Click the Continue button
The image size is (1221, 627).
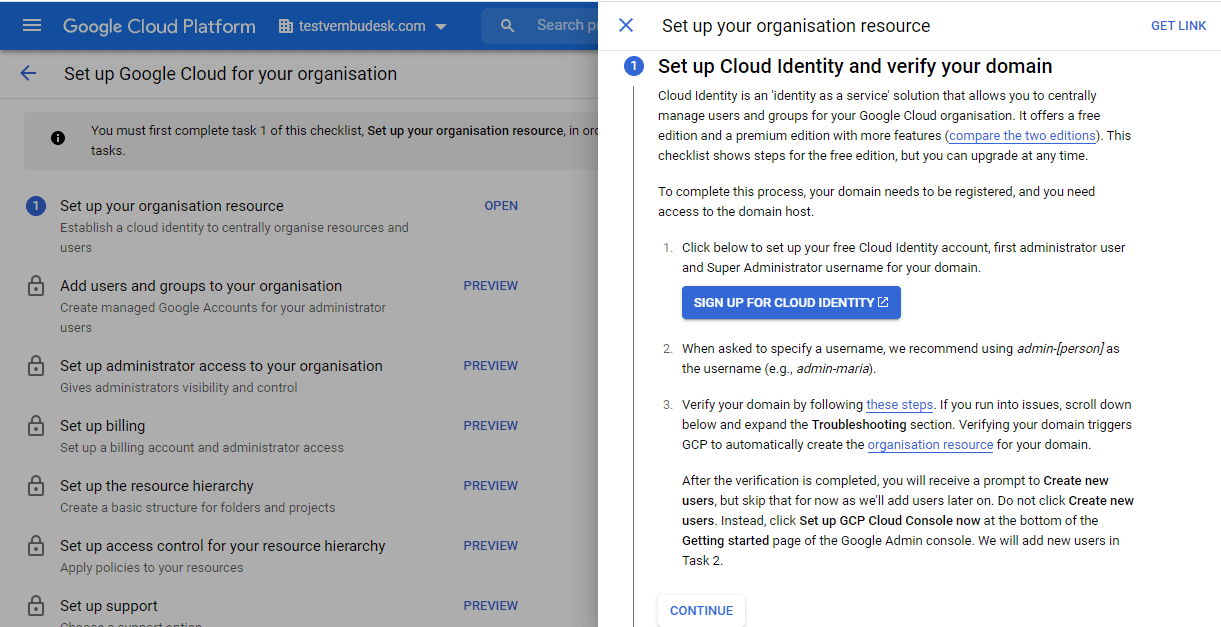[701, 611]
